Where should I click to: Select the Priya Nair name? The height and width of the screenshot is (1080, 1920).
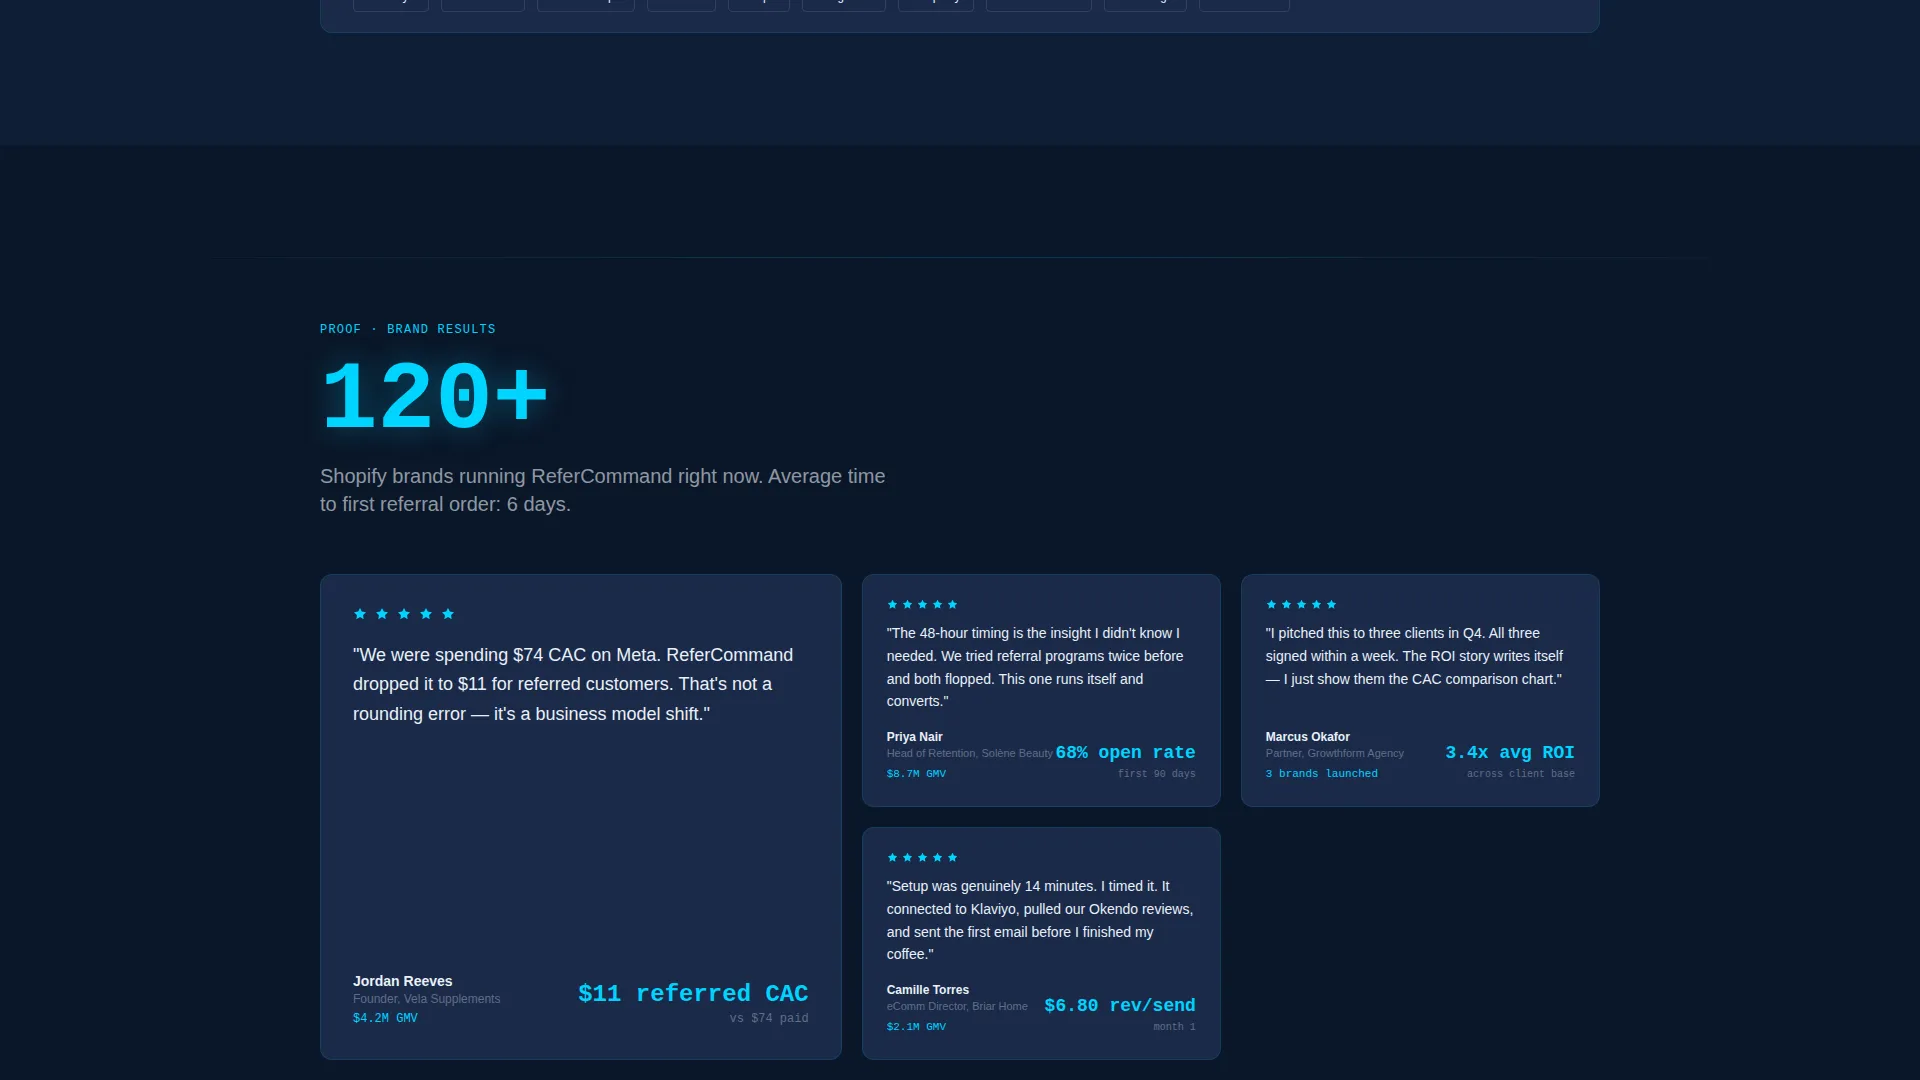pos(914,737)
